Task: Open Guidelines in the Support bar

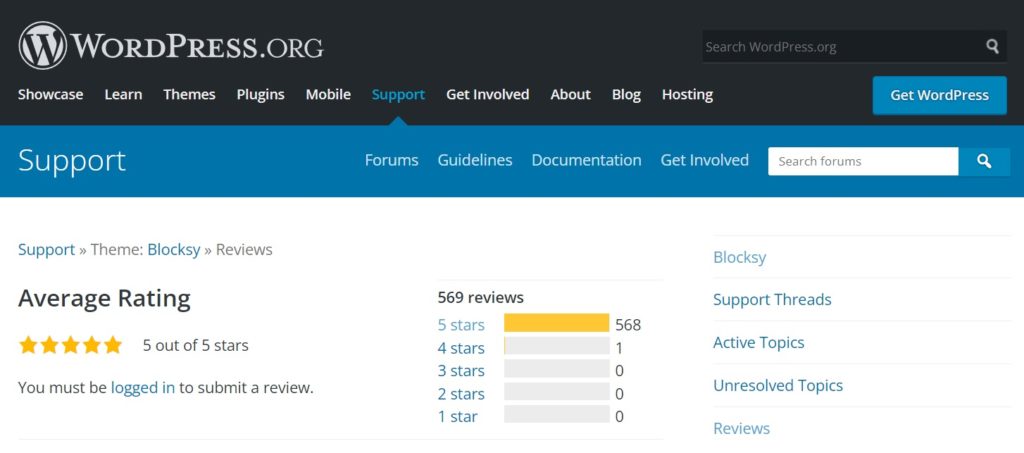Action: click(475, 160)
